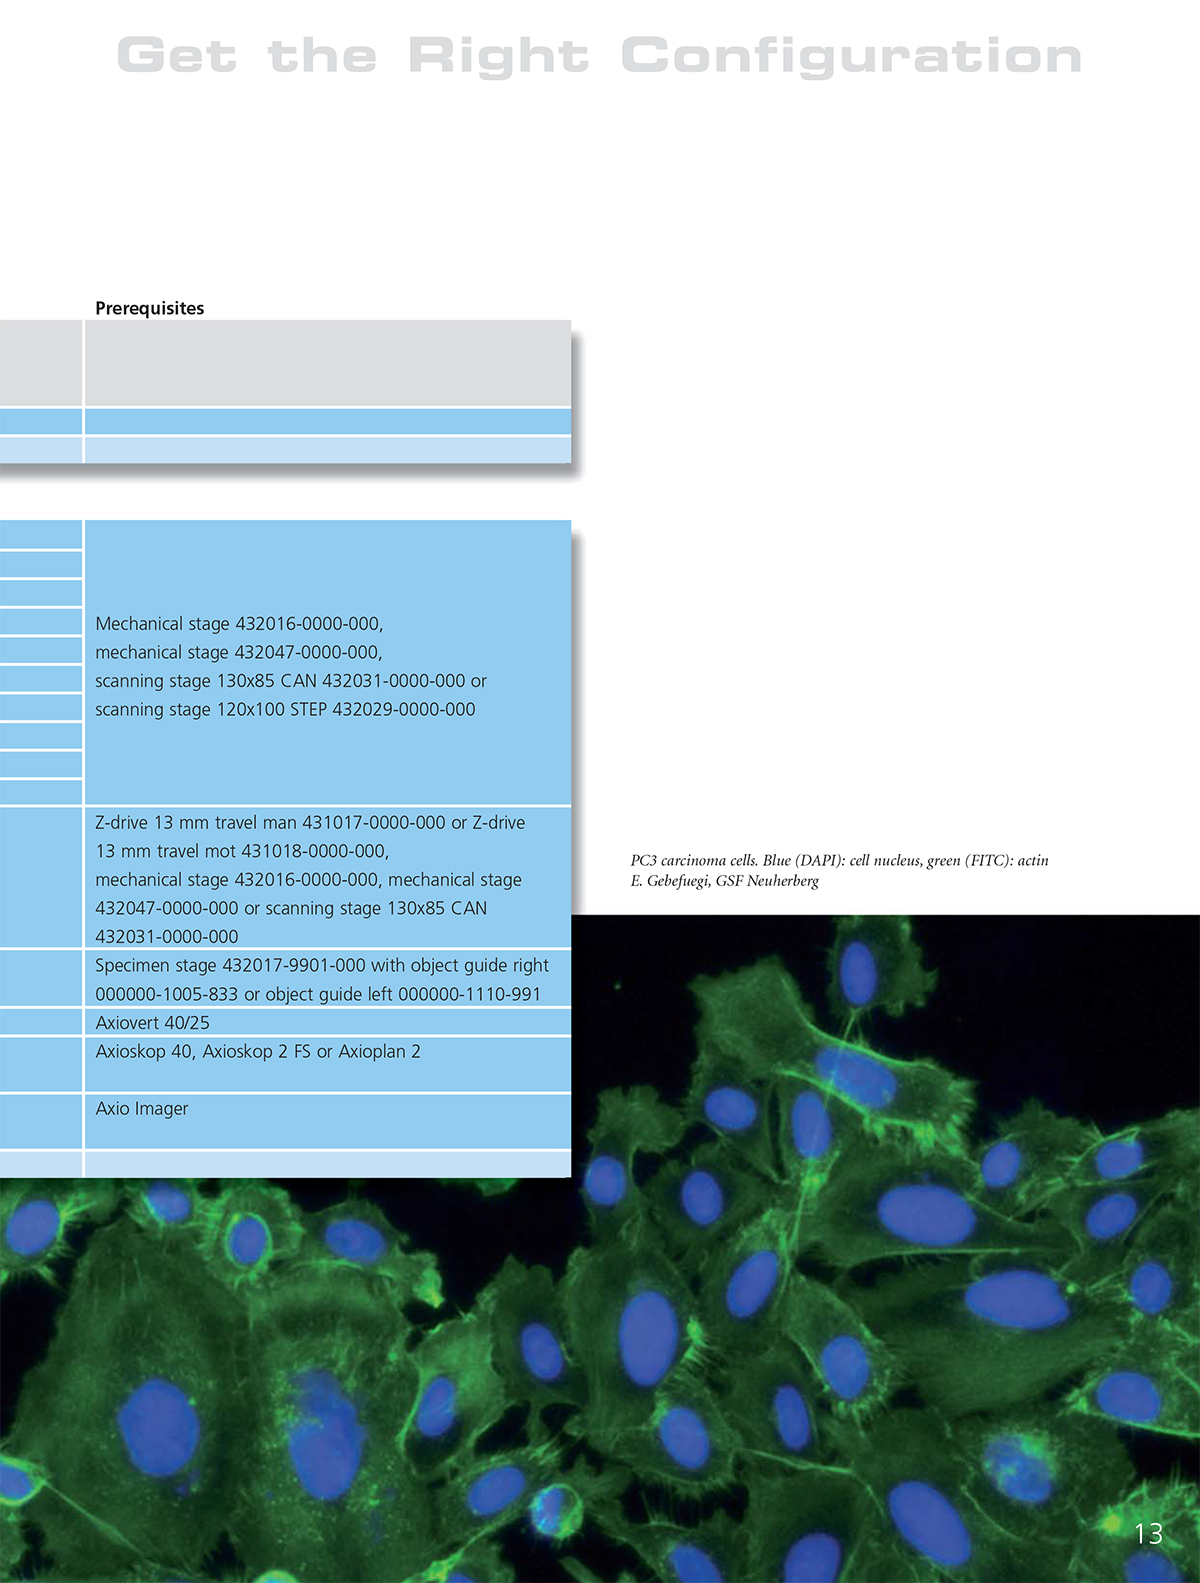Select text 'Mechanical stage 432016-0000-000,'
The image size is (1200, 1583).
[x=239, y=624]
